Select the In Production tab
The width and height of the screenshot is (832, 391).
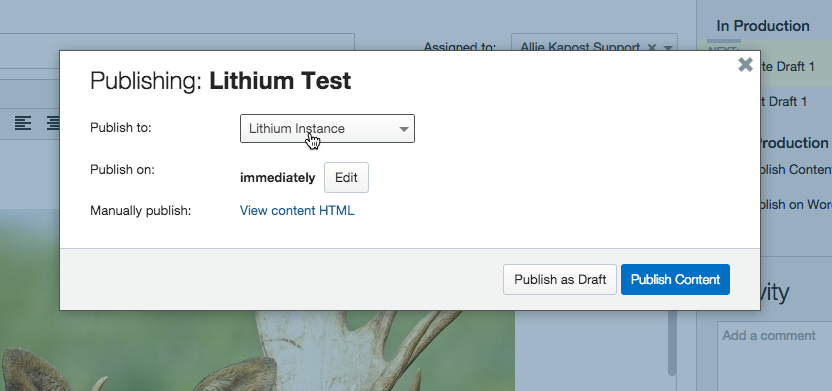tap(762, 26)
